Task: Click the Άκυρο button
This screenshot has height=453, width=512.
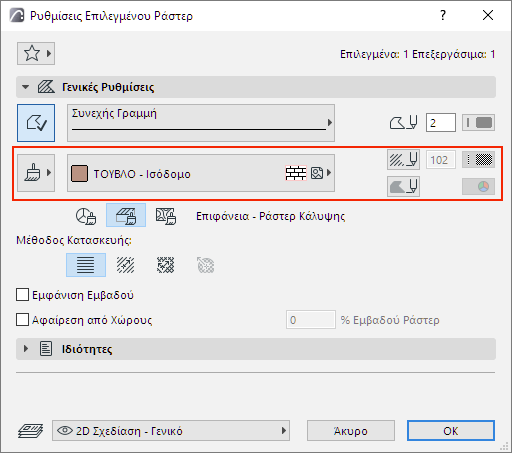Action: click(351, 431)
